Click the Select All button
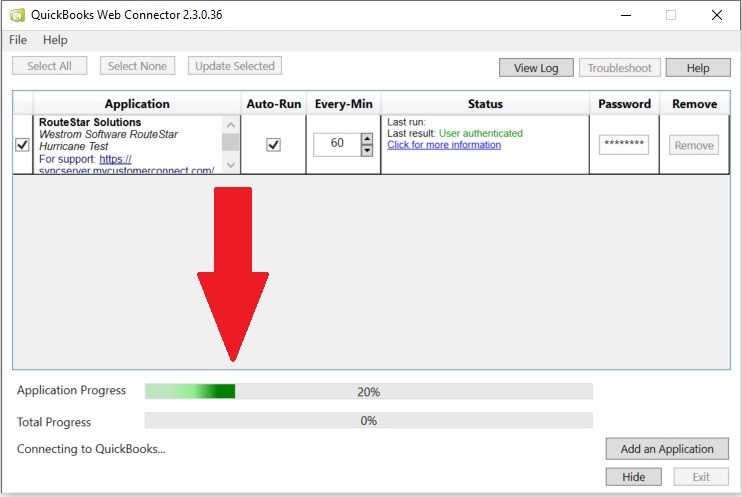 pyautogui.click(x=49, y=66)
